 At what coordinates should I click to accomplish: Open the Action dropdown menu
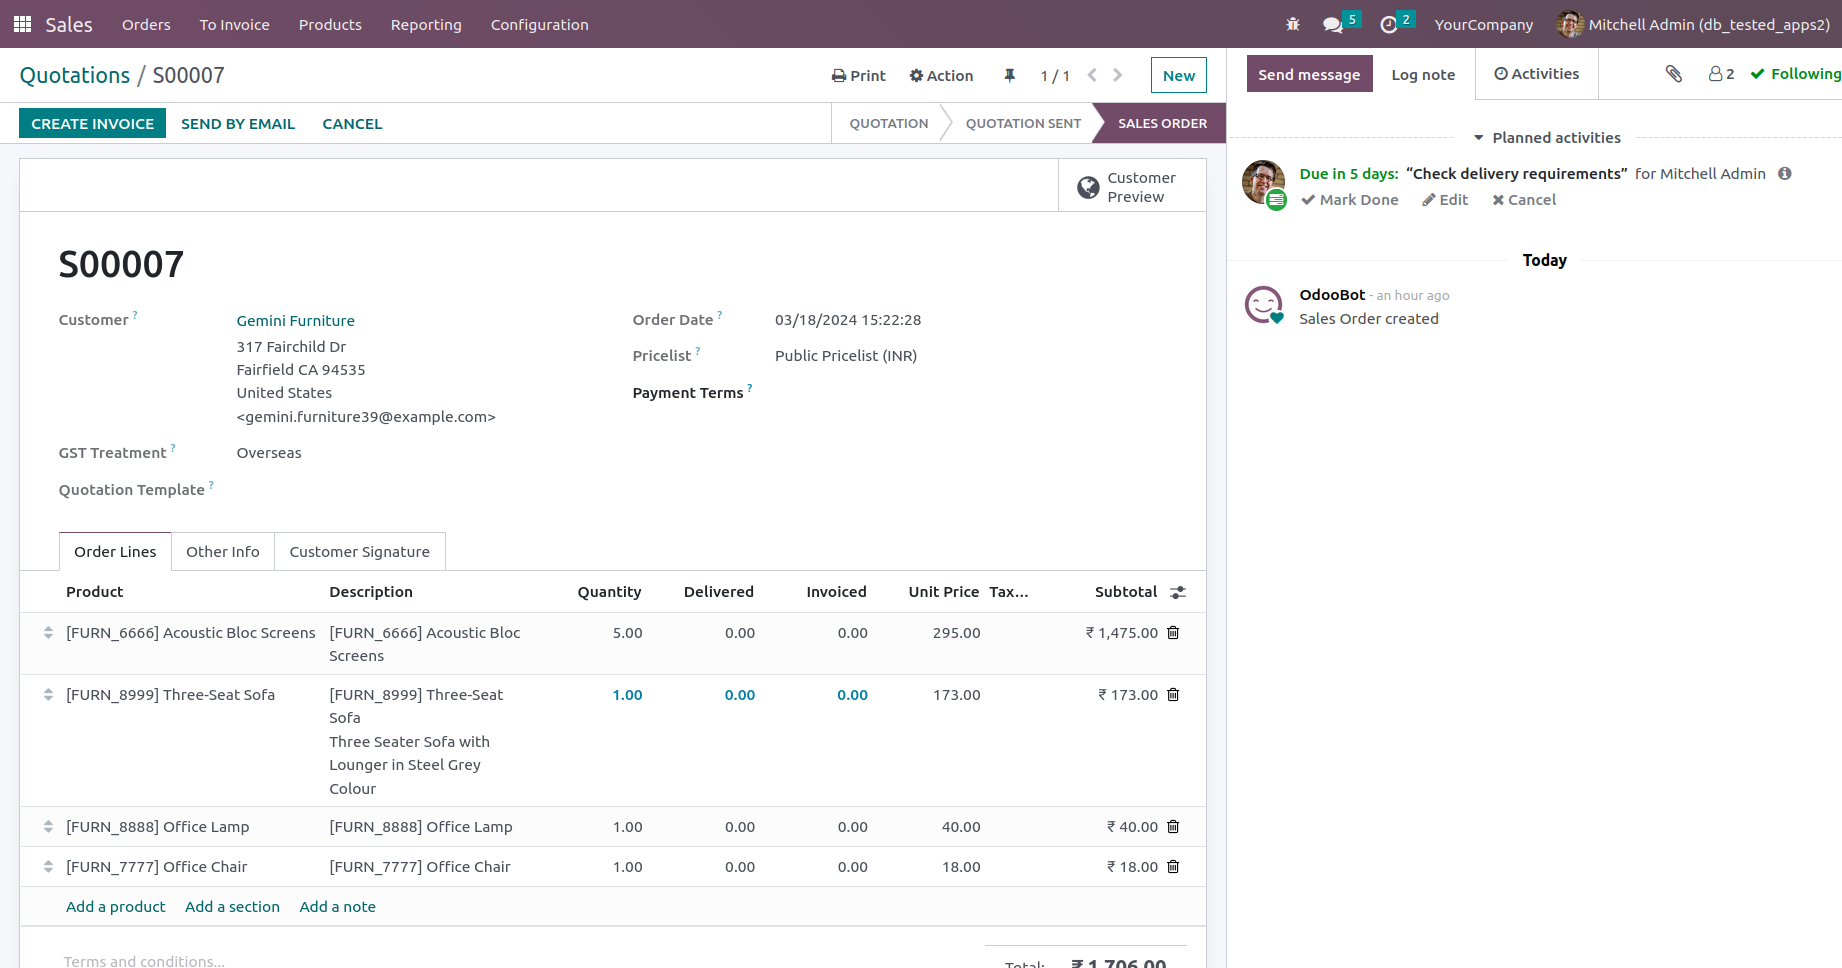[940, 76]
